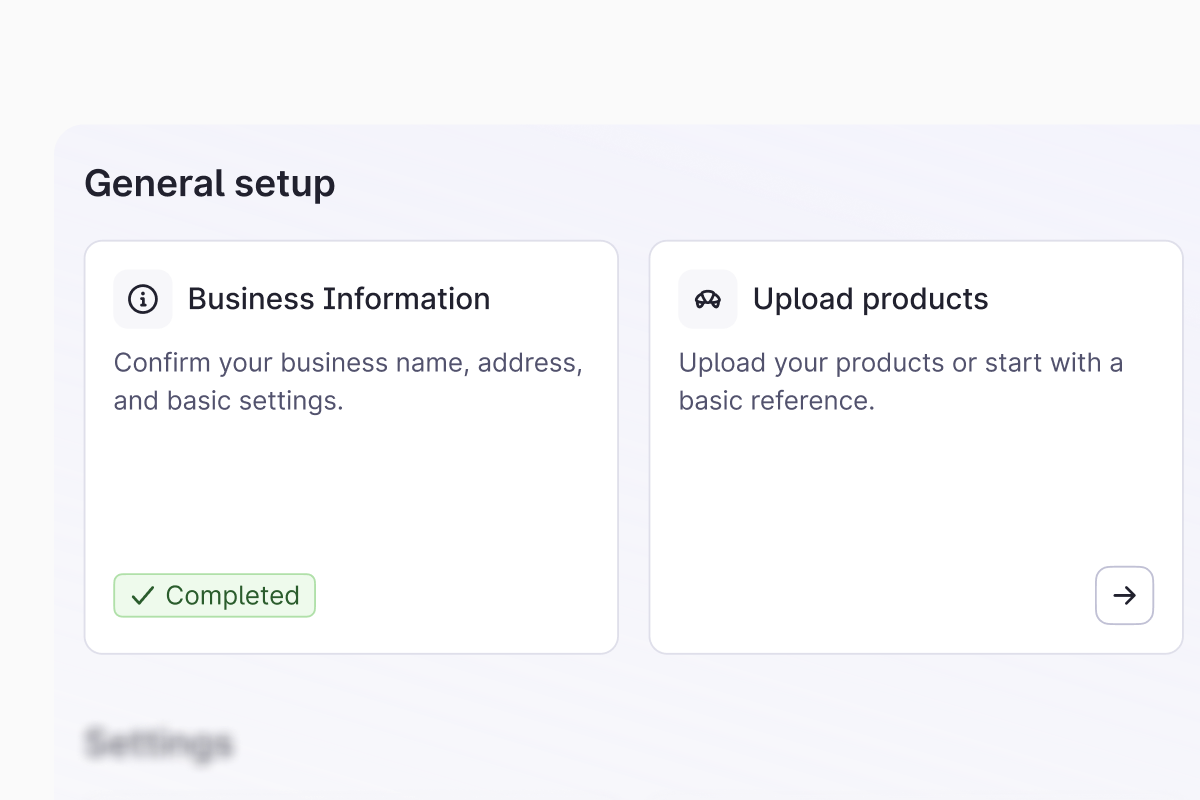Click the word 'Completed' in the badge
The image size is (1200, 800).
(x=232, y=596)
